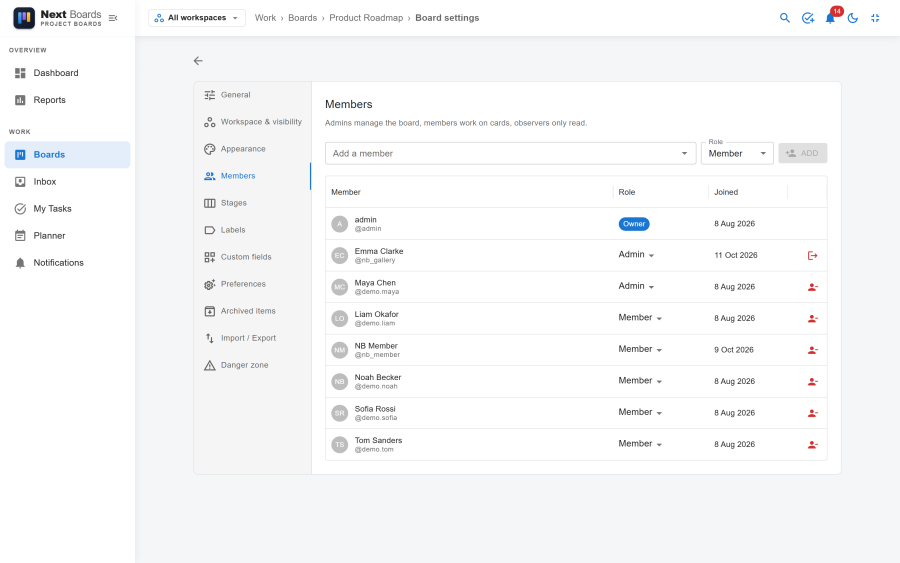Open Inbox in sidebar

click(x=68, y=181)
